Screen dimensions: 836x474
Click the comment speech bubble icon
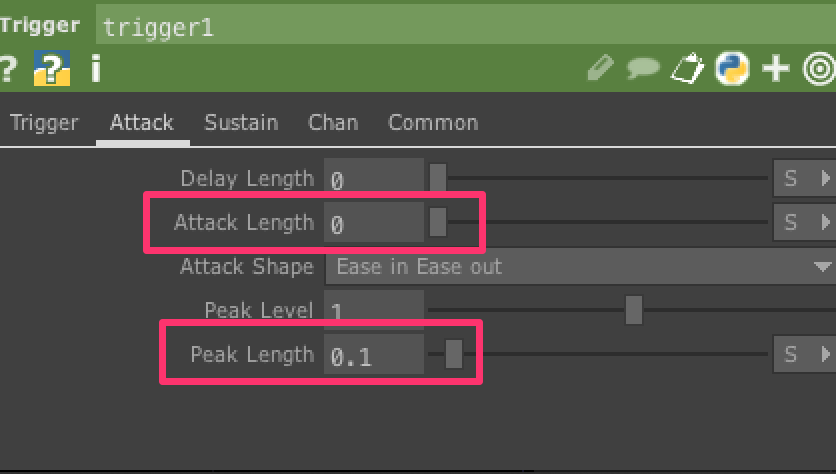tap(642, 69)
